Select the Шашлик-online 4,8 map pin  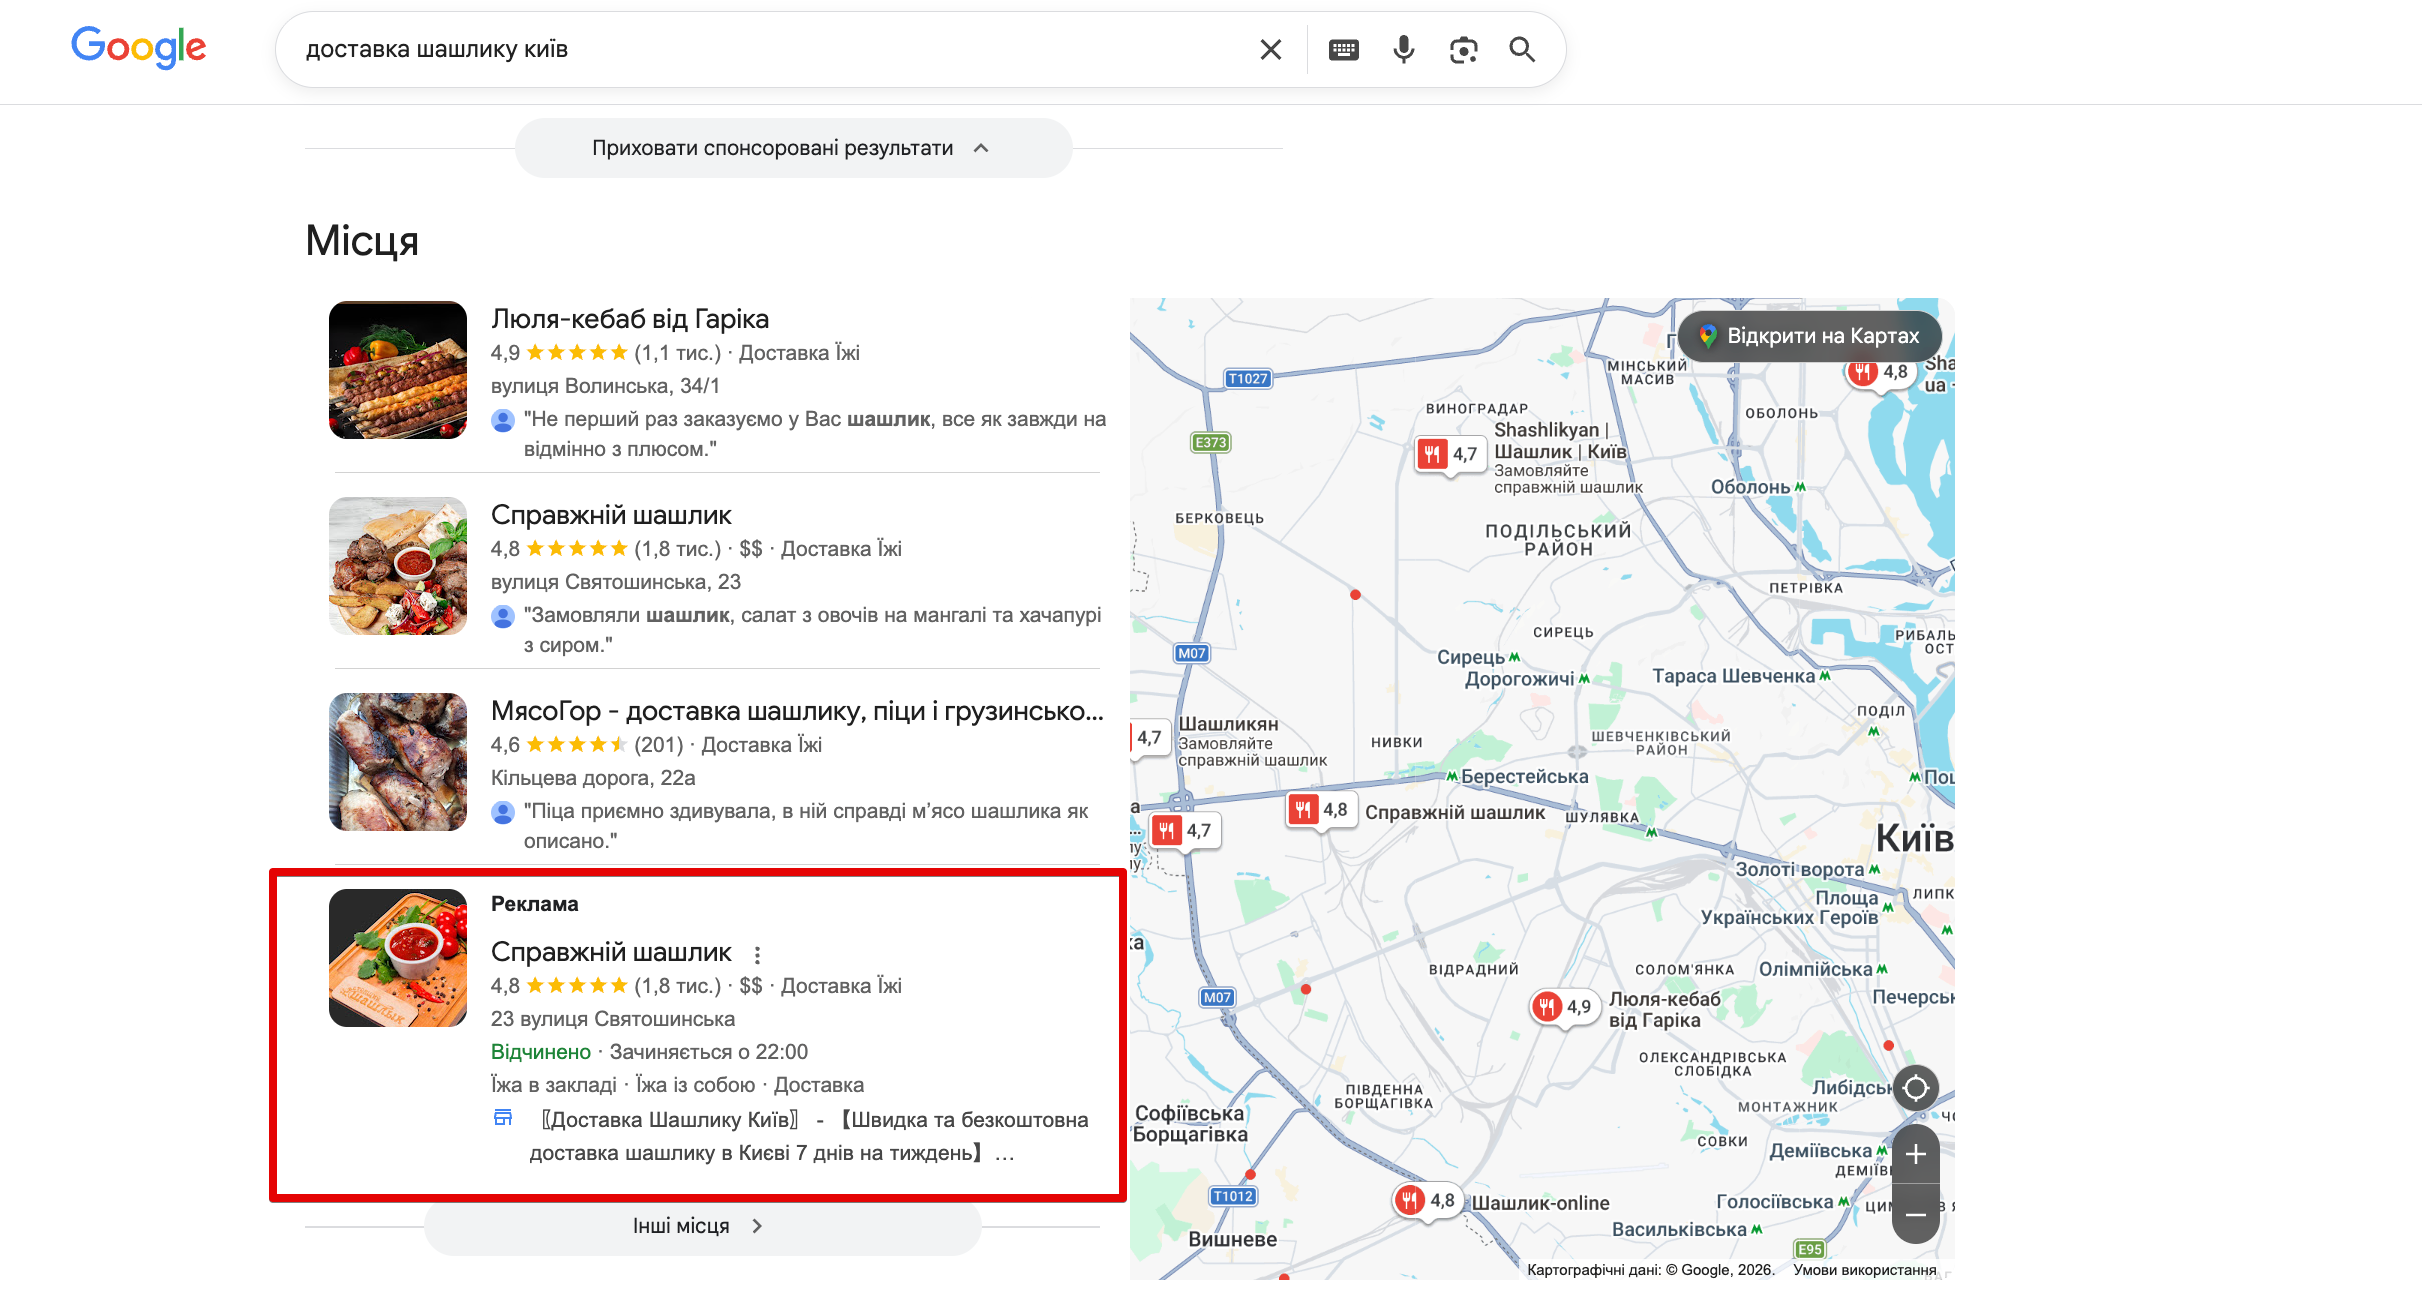1428,1200
